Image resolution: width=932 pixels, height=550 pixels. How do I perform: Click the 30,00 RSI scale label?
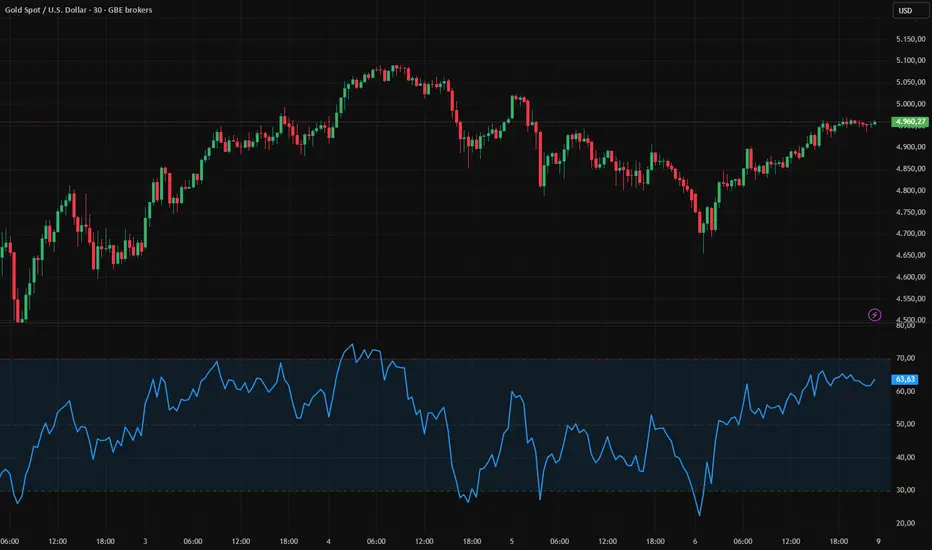click(x=906, y=490)
